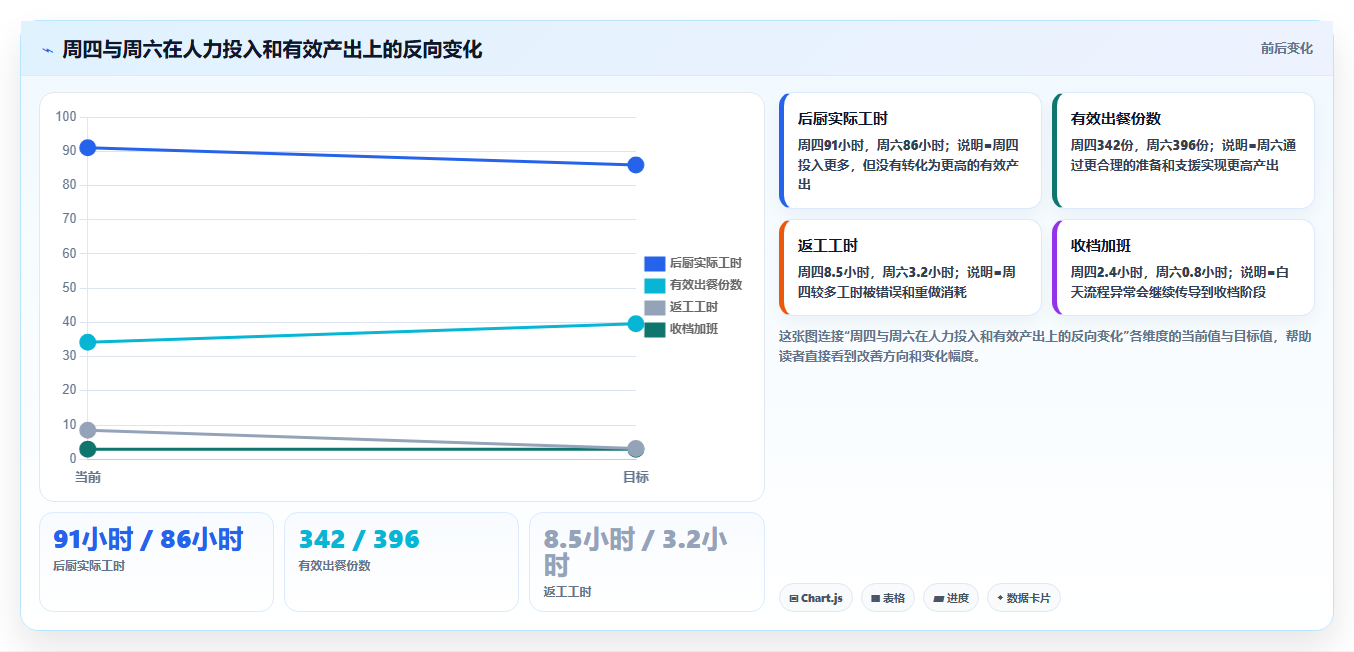Click the y-axis label 50
Screen dimensions: 1354x652
(69, 288)
